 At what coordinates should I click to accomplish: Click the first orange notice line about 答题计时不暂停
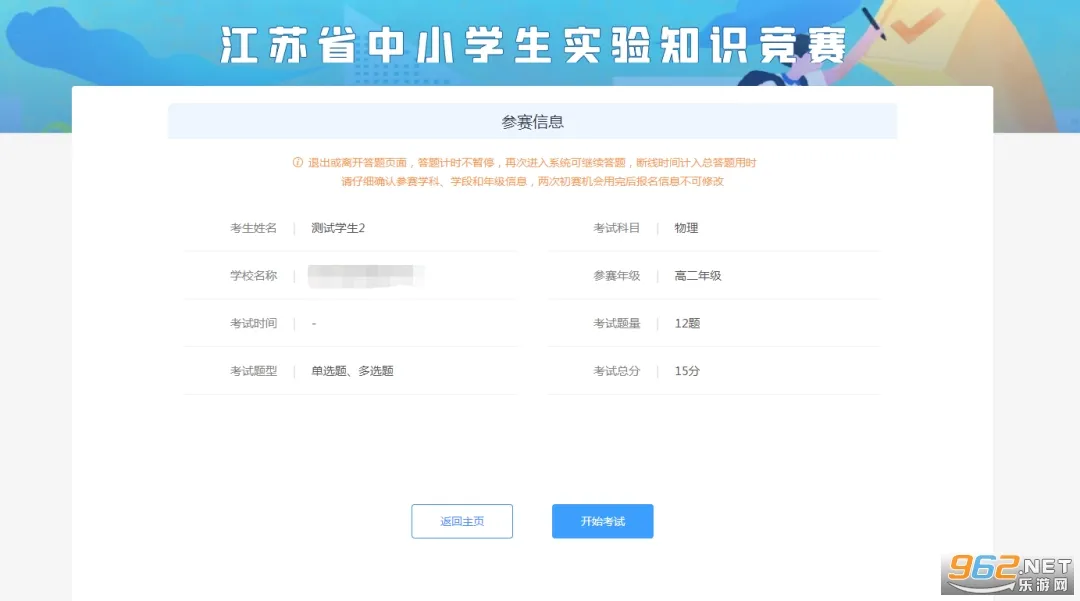click(532, 162)
